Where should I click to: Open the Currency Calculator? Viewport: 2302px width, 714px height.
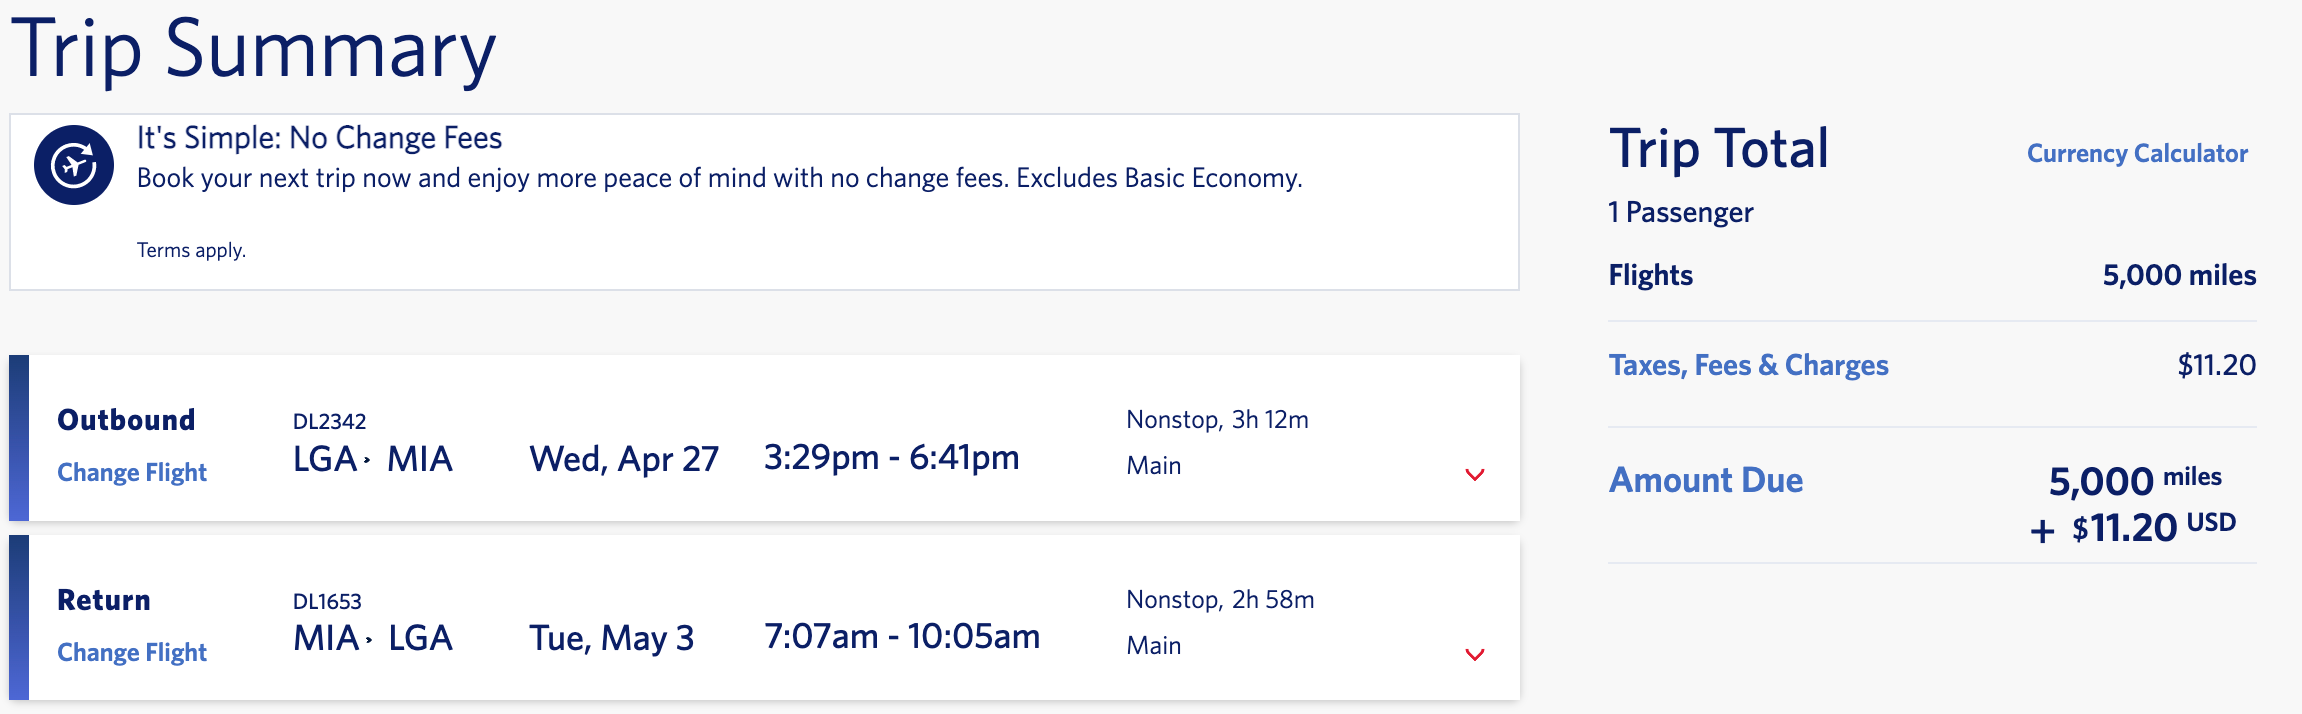click(x=2136, y=154)
